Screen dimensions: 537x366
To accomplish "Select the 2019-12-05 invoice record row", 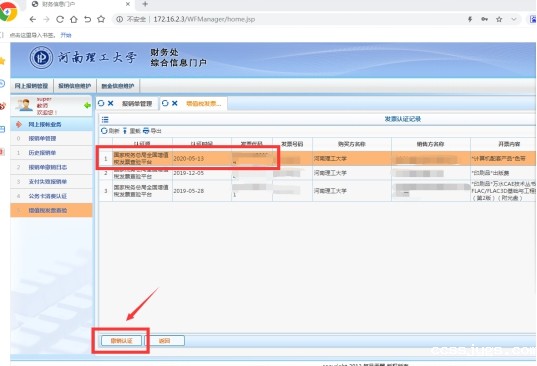I will [x=317, y=173].
